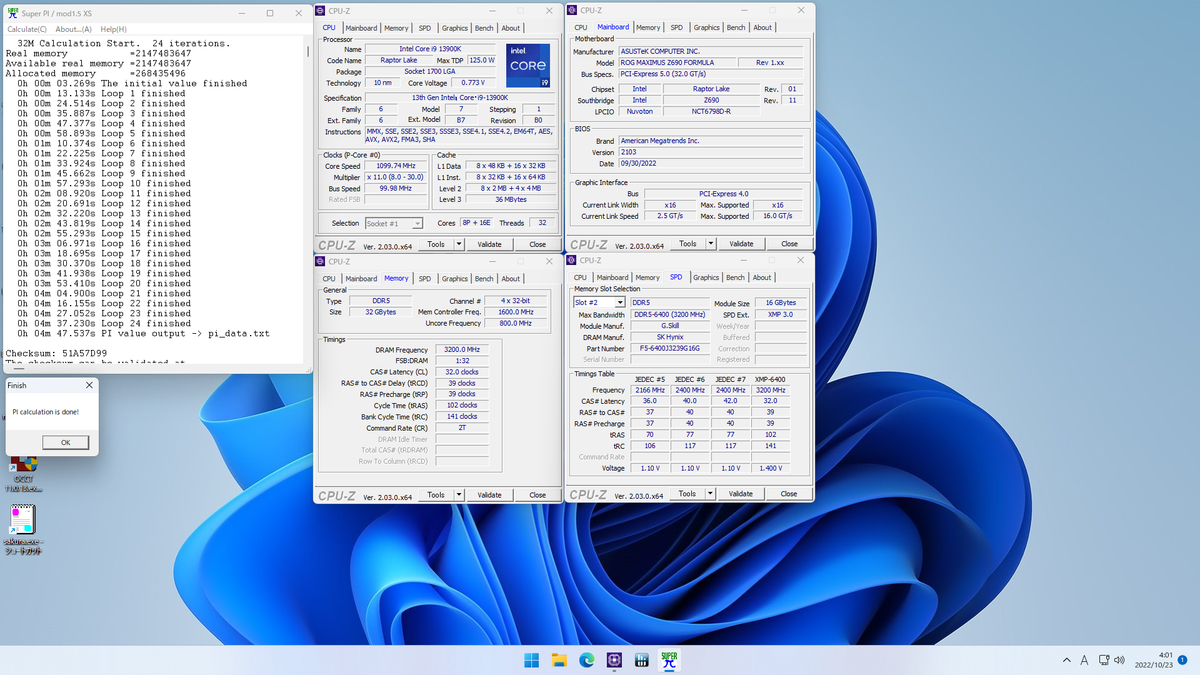The height and width of the screenshot is (675, 1200).
Task: Click the CPU-Z taskbar icon
Action: point(613,660)
